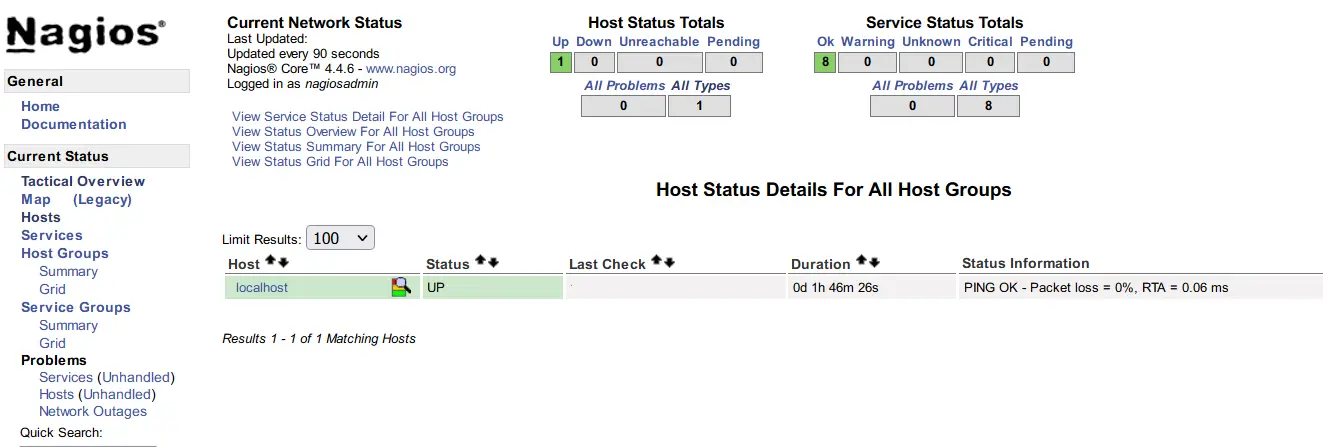
Task: Open Tactical Overview page
Action: (x=83, y=181)
